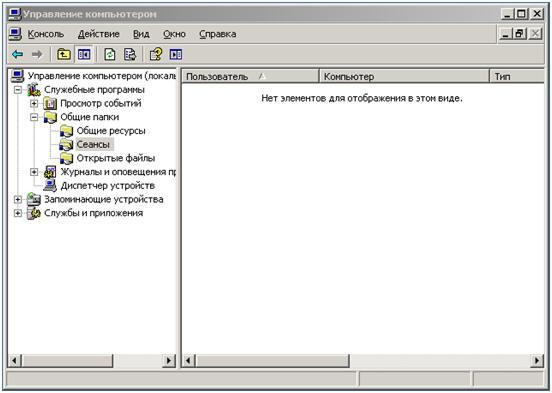
Task: Click the rightmost toolbar pane icon
Action: [176, 55]
